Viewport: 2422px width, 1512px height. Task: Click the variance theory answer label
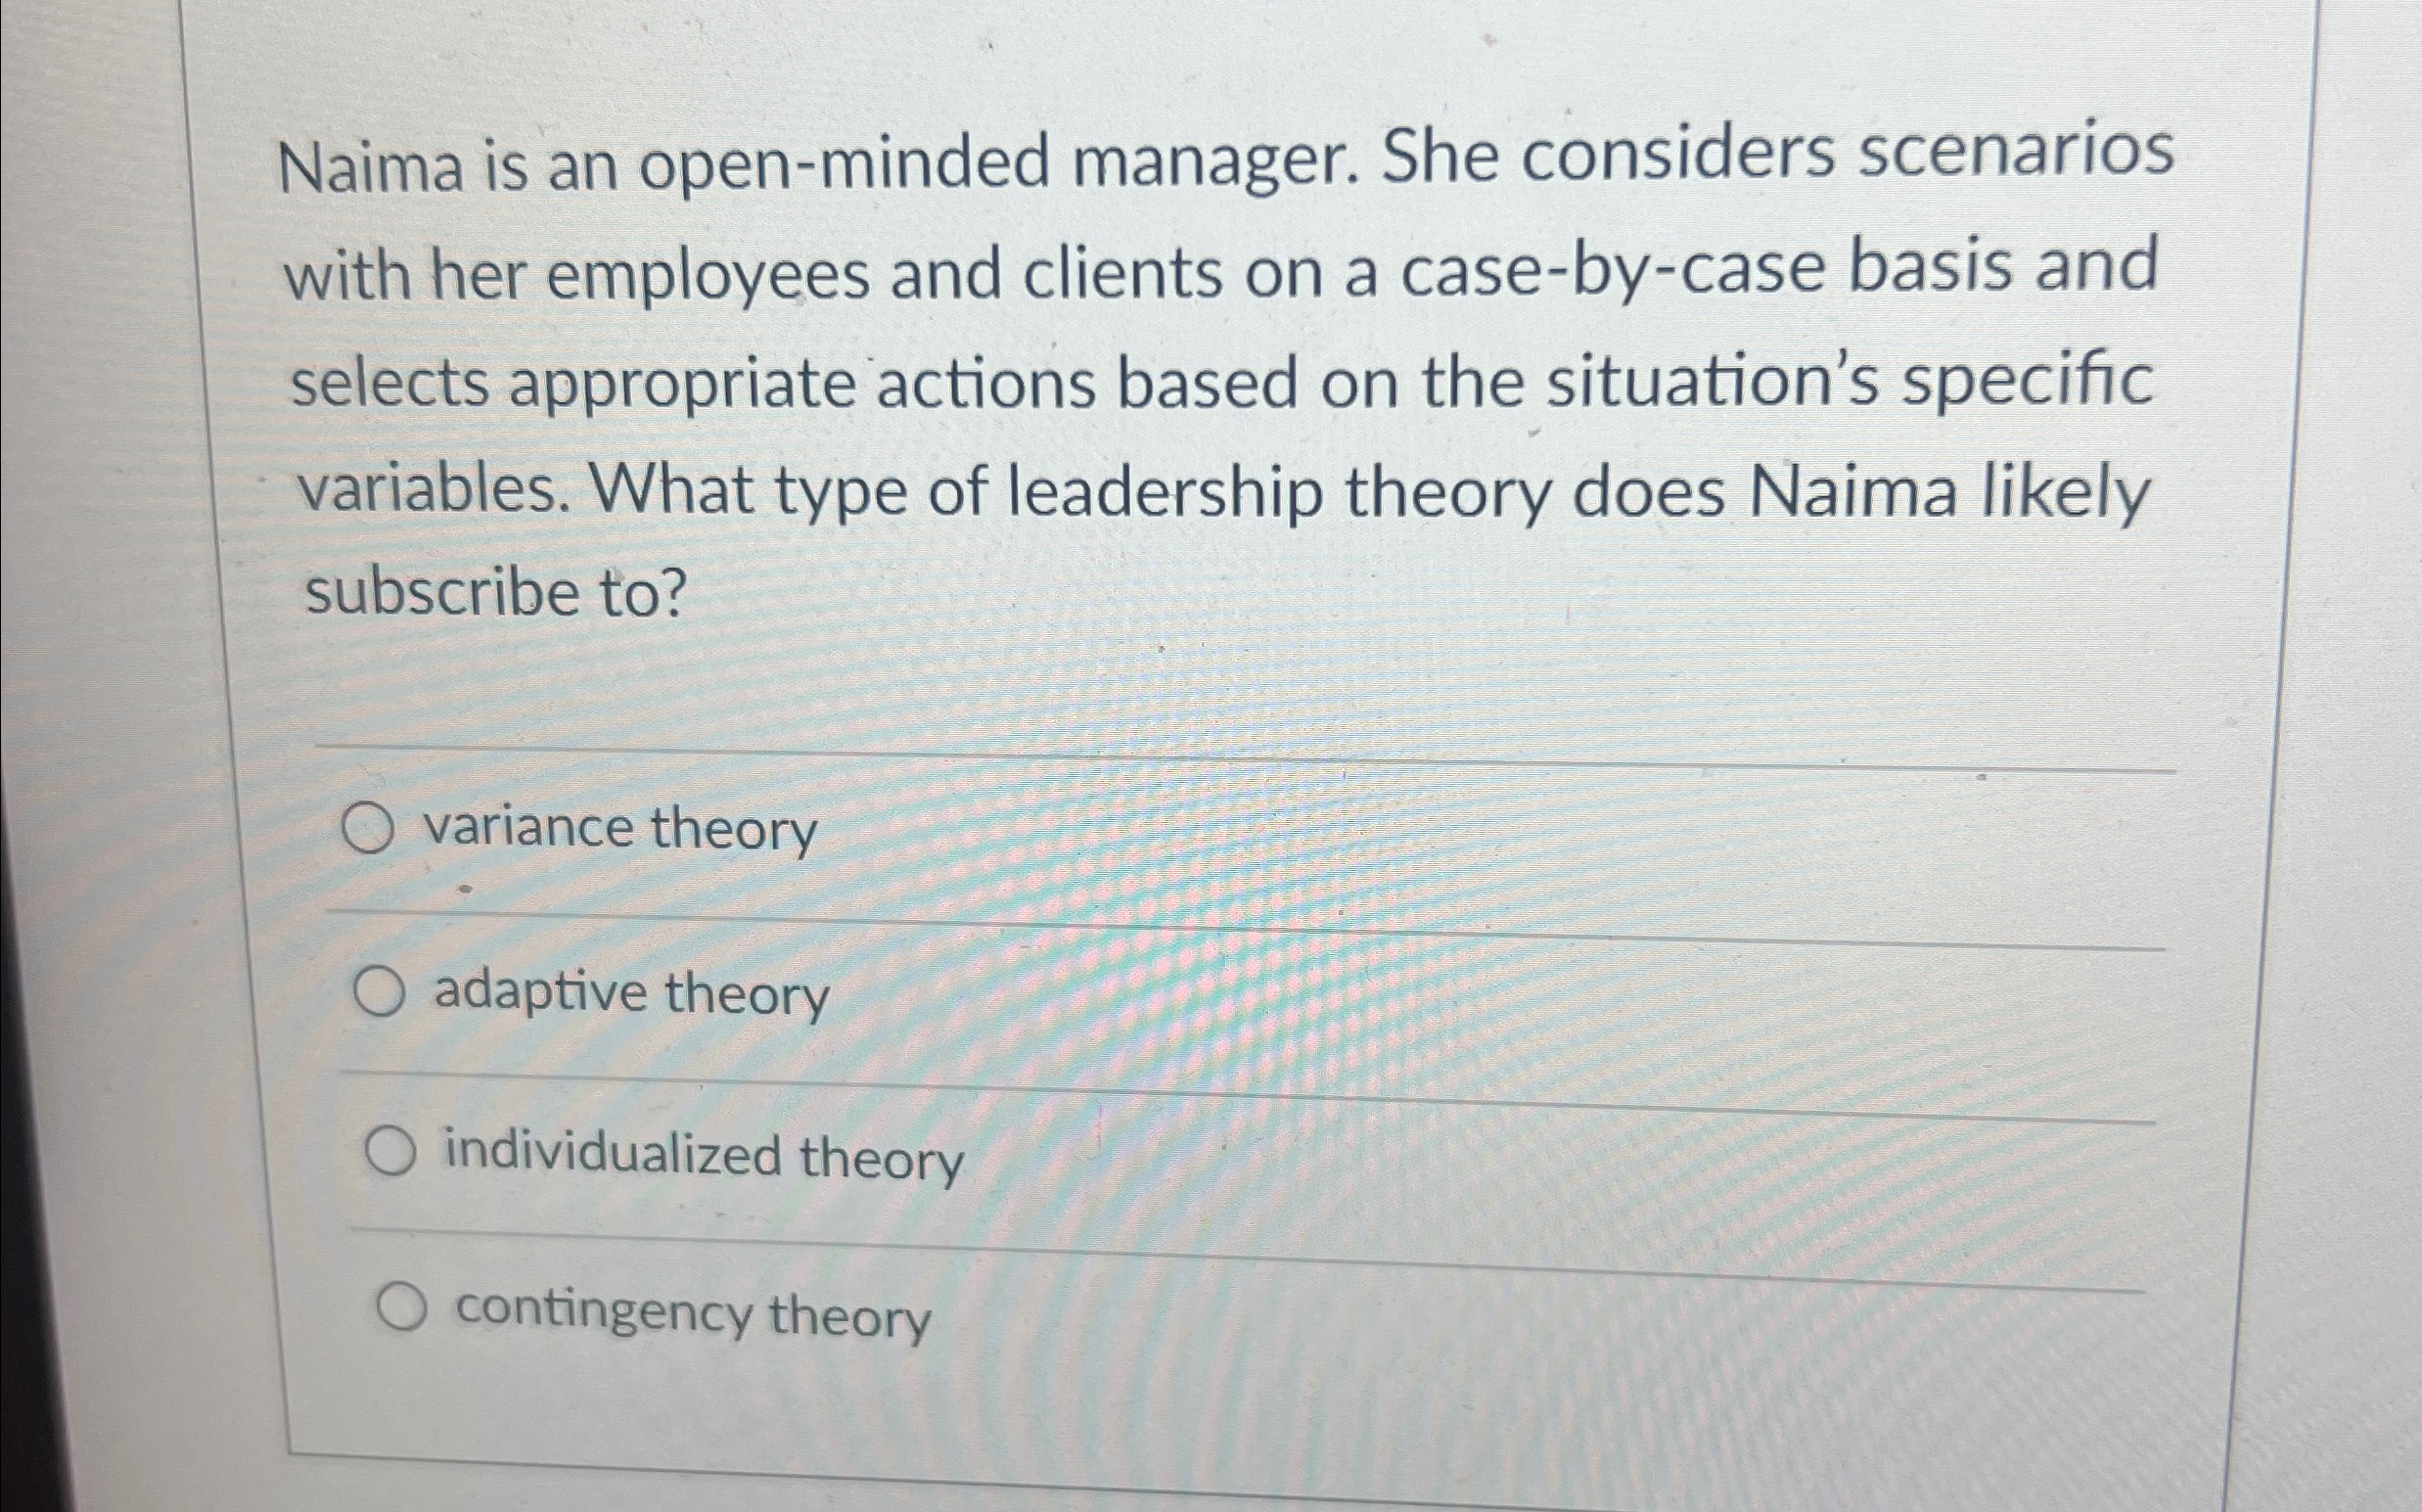618,829
